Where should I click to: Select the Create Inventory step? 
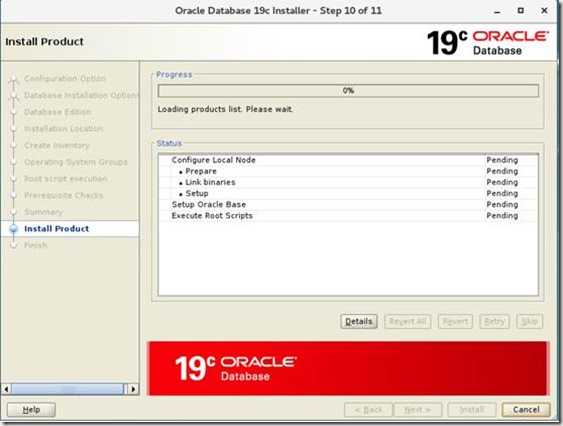[x=56, y=145]
